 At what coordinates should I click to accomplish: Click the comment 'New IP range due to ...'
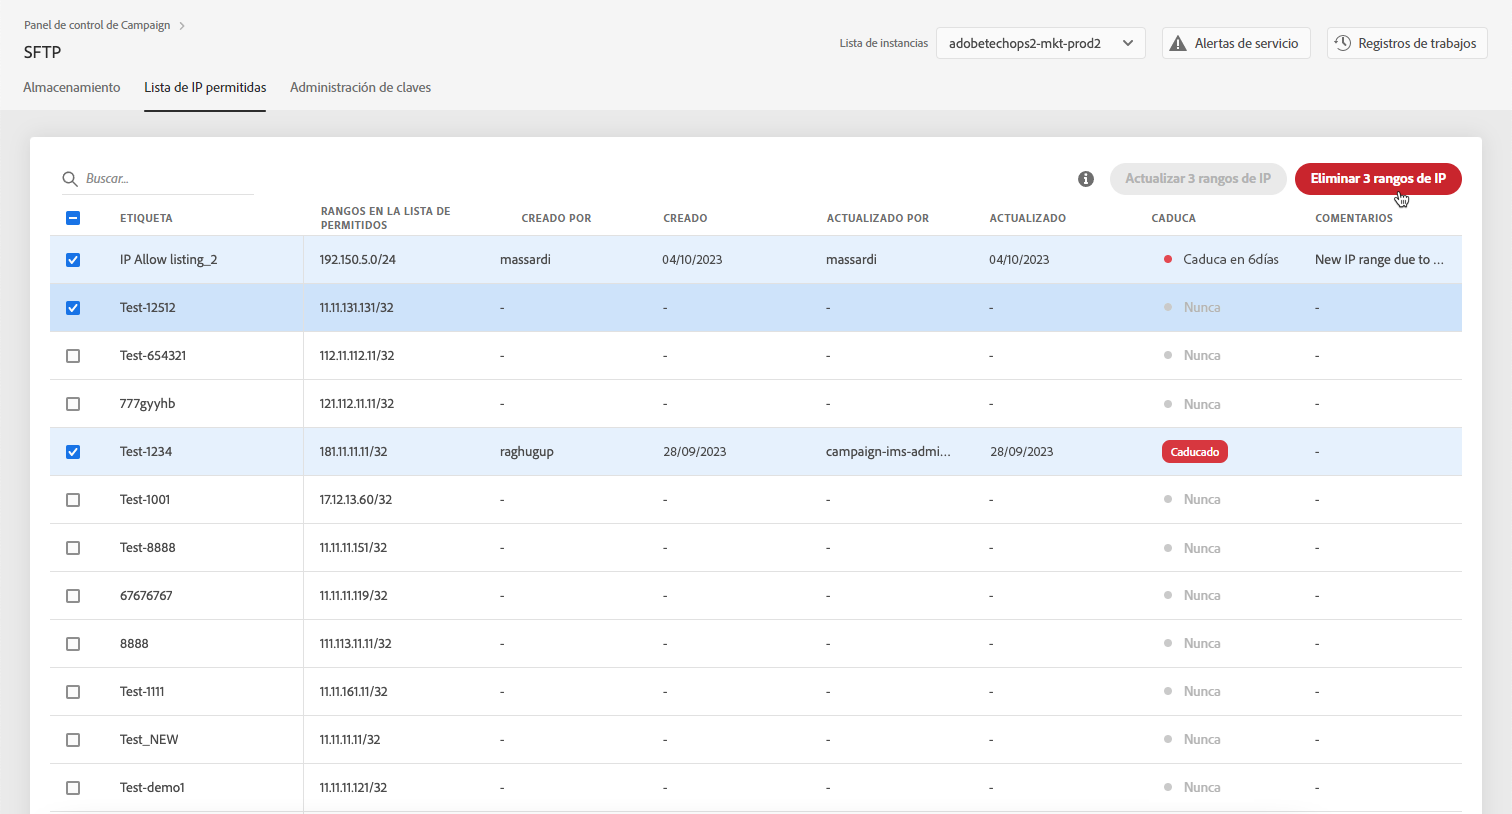(1379, 260)
